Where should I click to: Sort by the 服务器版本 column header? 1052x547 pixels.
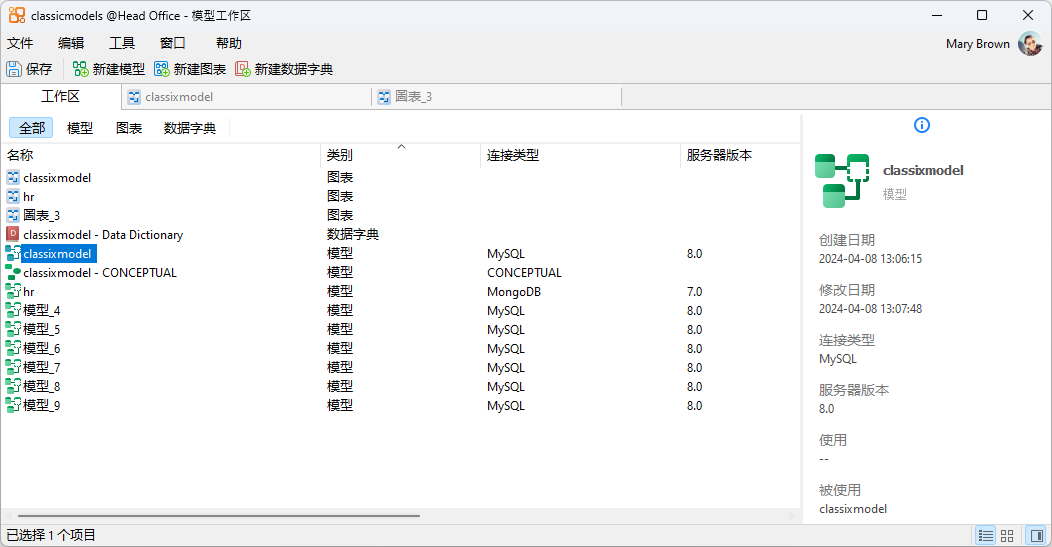click(740, 155)
